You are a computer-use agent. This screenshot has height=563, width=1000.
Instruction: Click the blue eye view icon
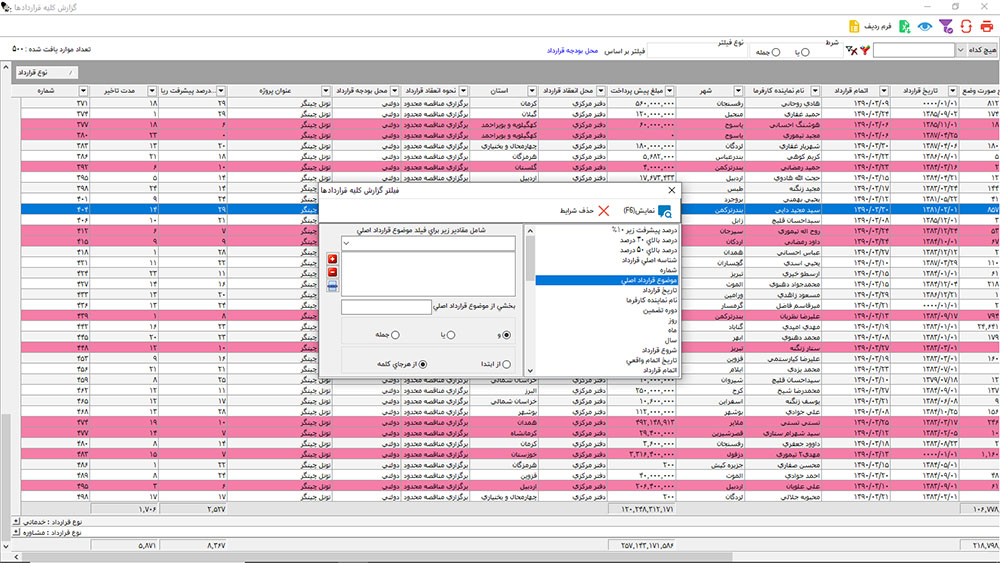tap(925, 26)
